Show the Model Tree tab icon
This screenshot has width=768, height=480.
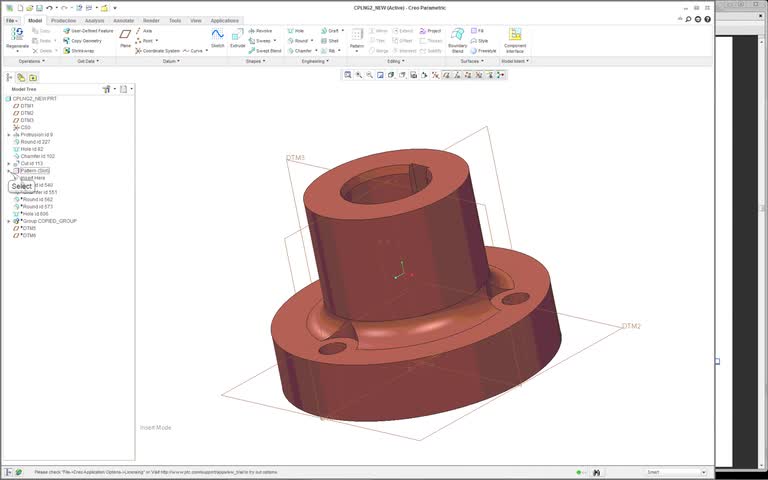[x=9, y=77]
